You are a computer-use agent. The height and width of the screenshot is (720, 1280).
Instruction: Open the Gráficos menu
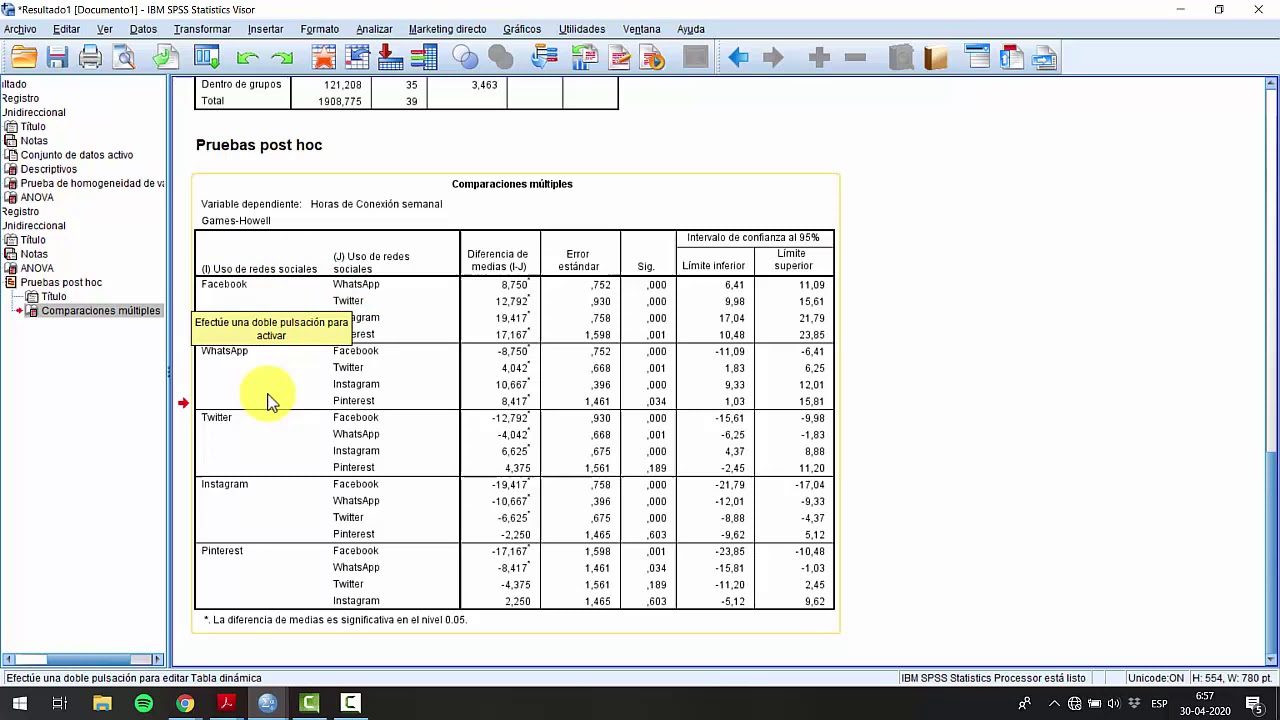click(x=522, y=29)
